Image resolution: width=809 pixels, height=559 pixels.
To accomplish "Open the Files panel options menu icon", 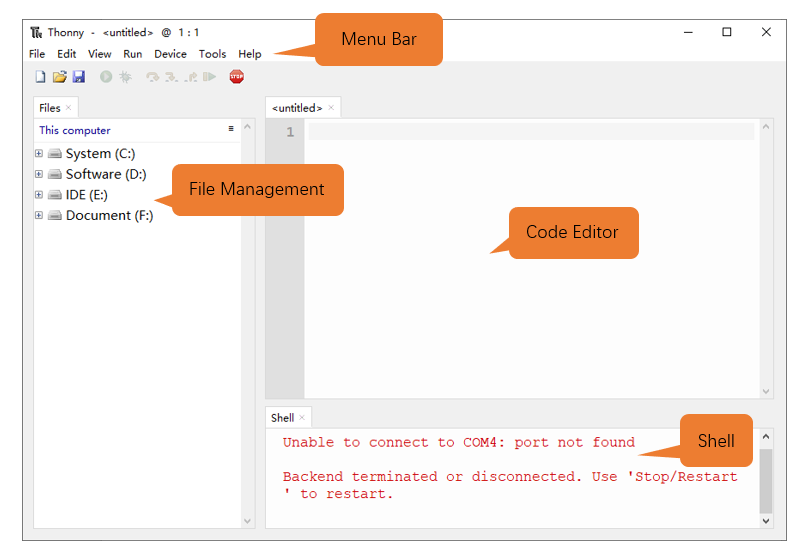I will pos(231,129).
